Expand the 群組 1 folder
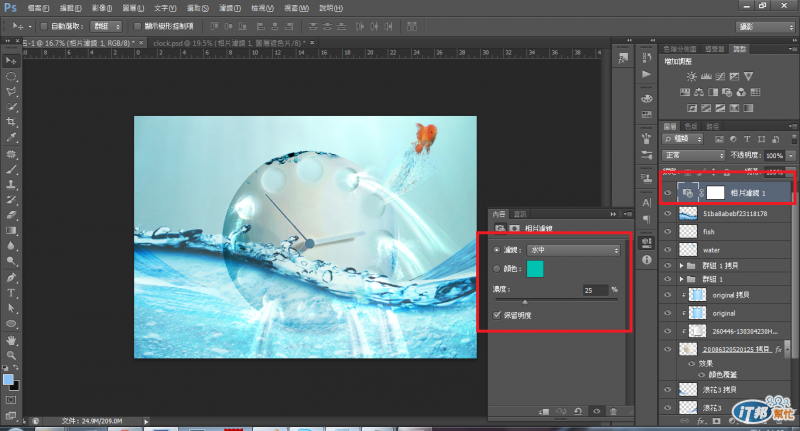 click(x=681, y=280)
